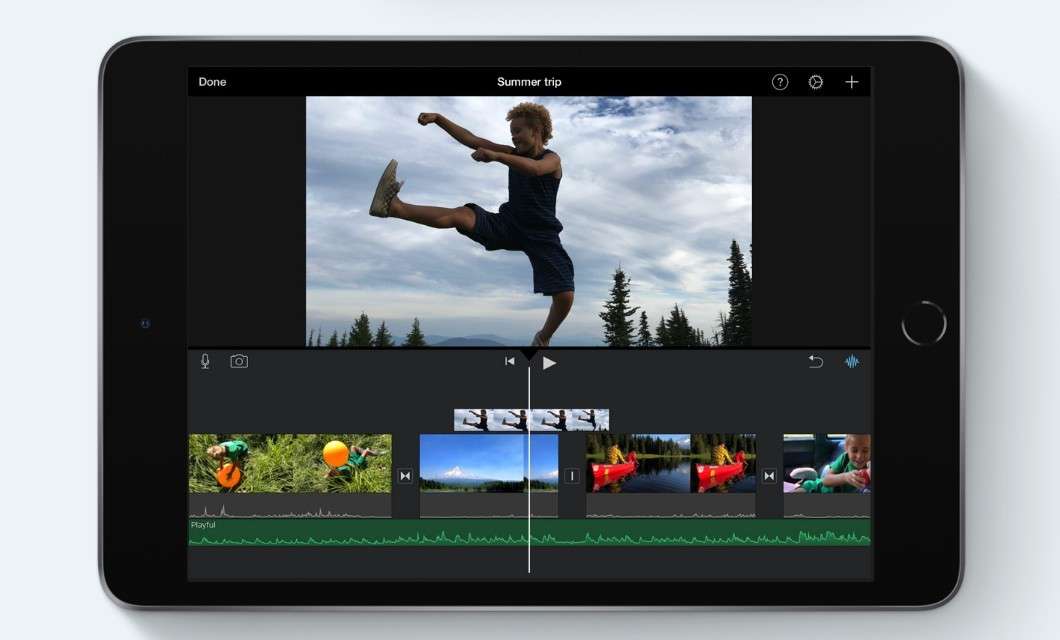Select the Playful green soundtrack
This screenshot has width=1060, height=640.
point(529,533)
